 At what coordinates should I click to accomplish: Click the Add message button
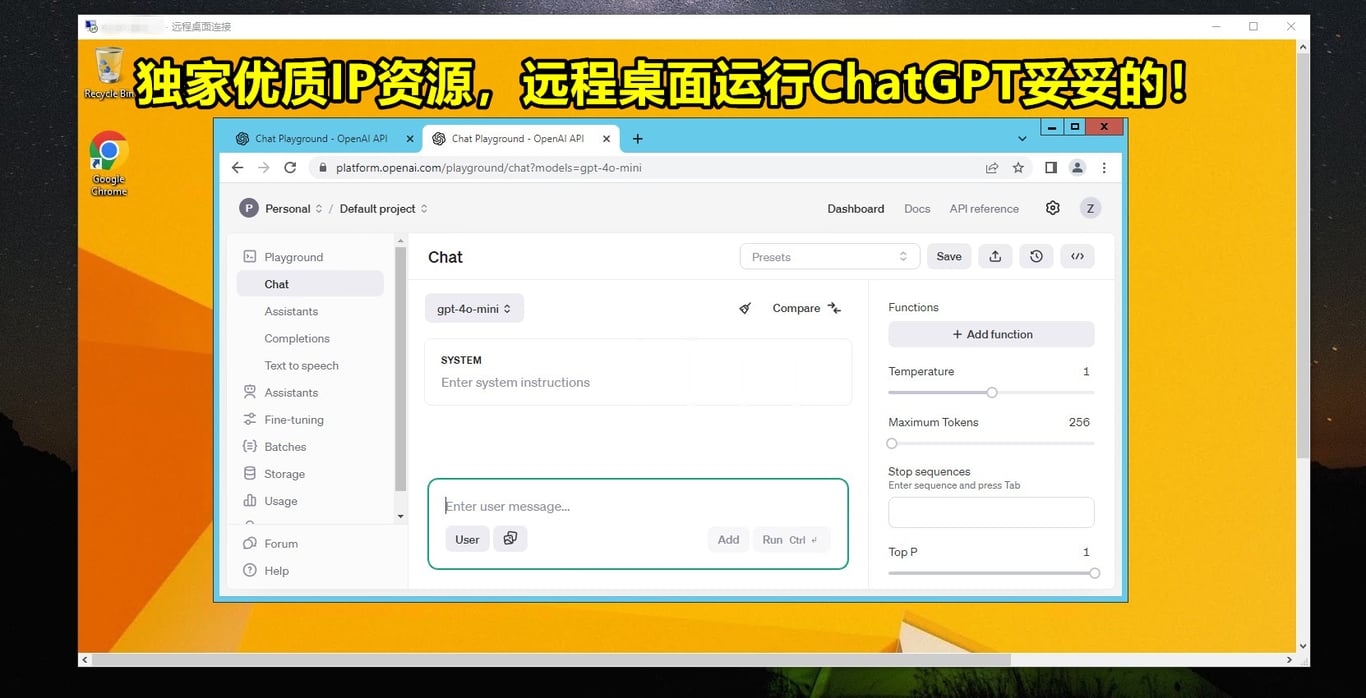(x=728, y=539)
